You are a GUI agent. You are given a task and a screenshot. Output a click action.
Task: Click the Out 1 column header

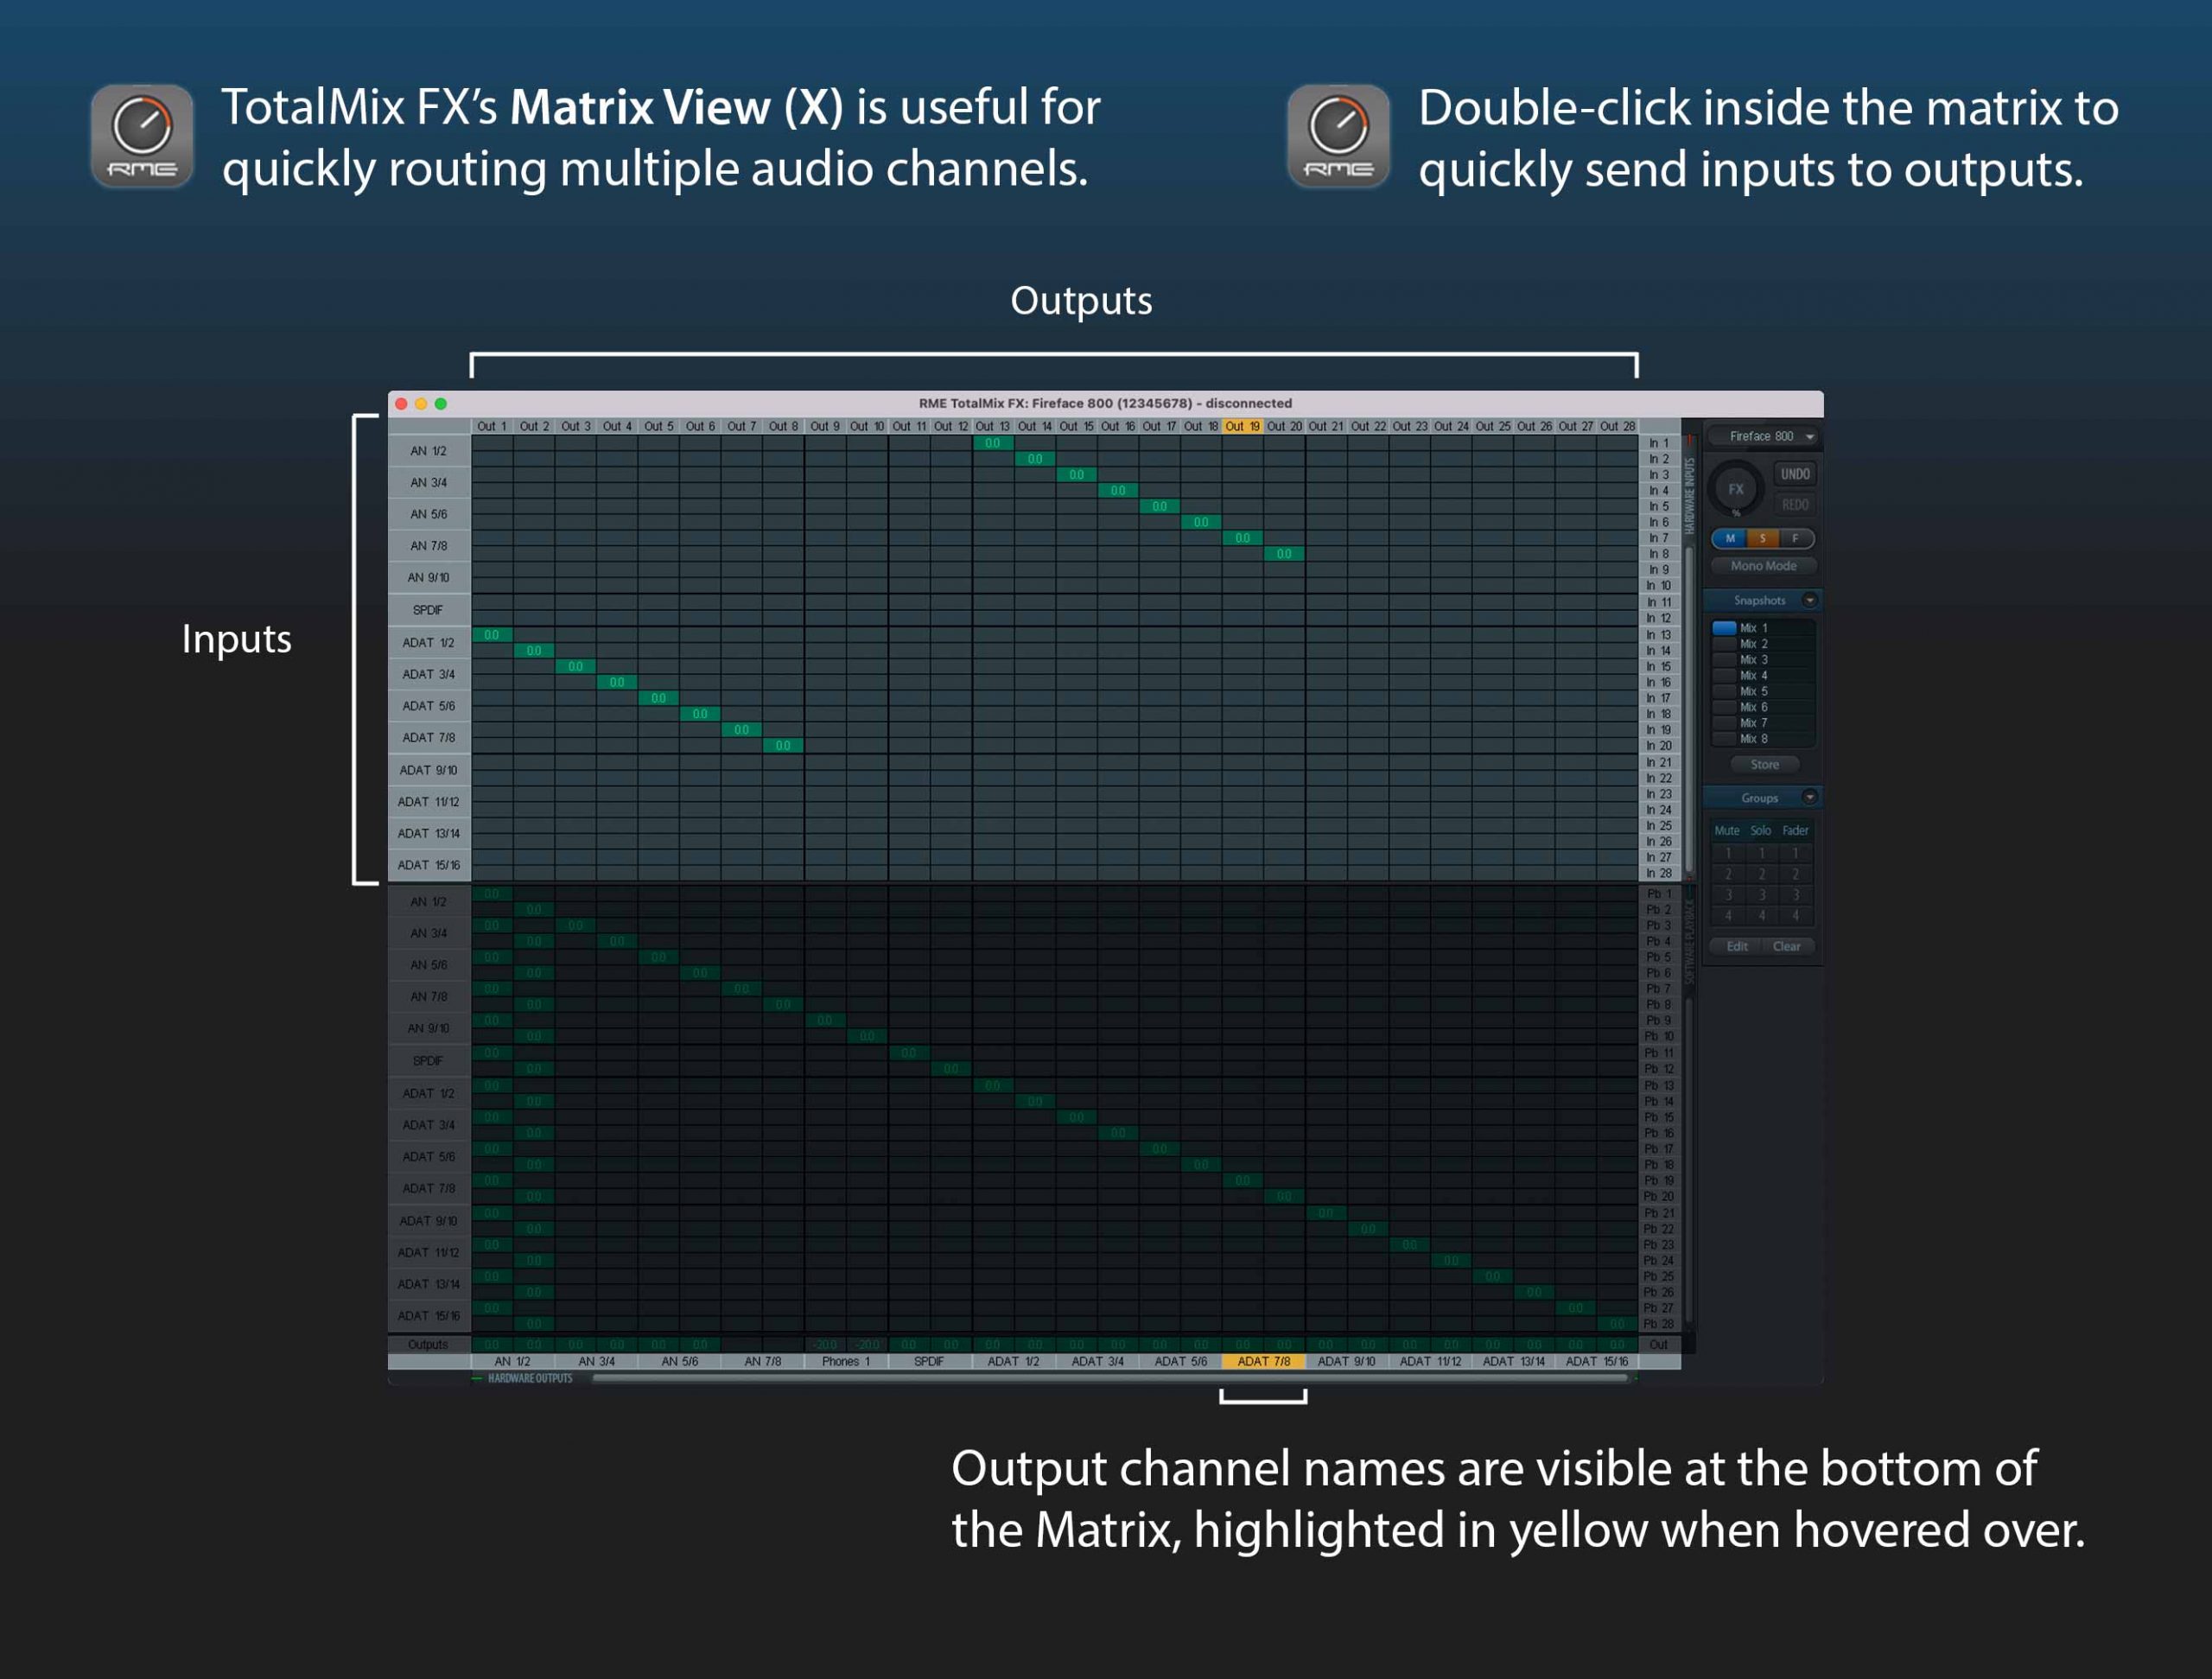[492, 426]
